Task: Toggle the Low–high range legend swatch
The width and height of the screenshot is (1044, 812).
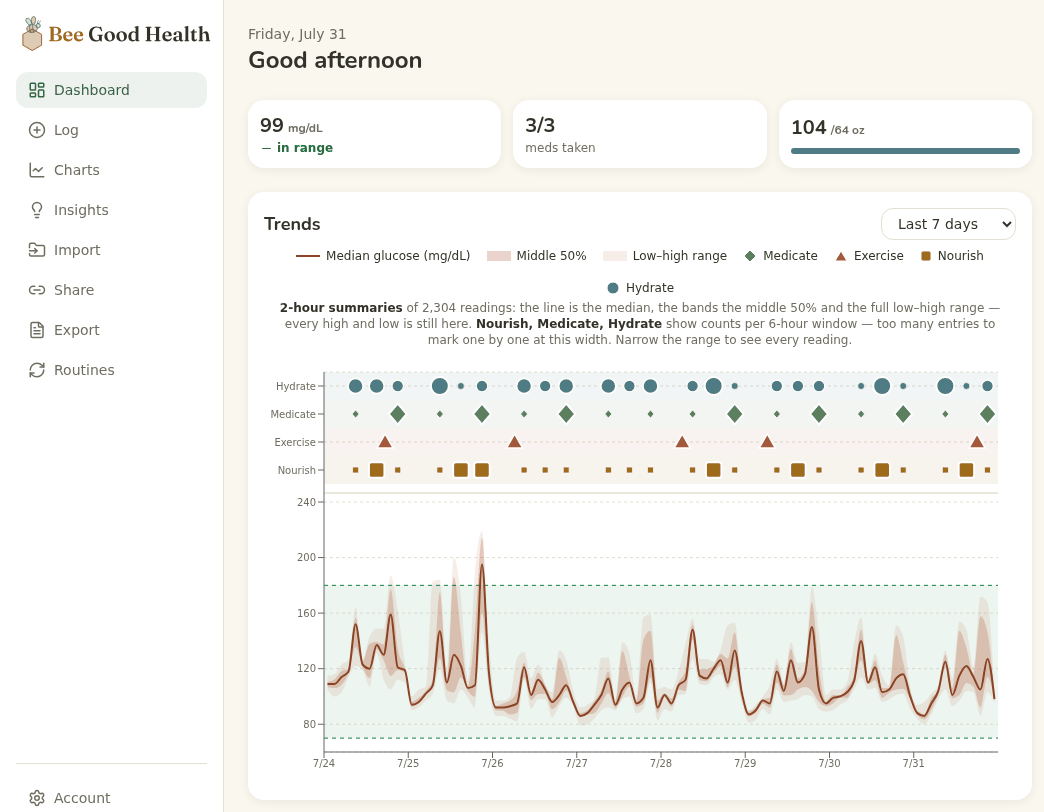Action: click(x=615, y=256)
